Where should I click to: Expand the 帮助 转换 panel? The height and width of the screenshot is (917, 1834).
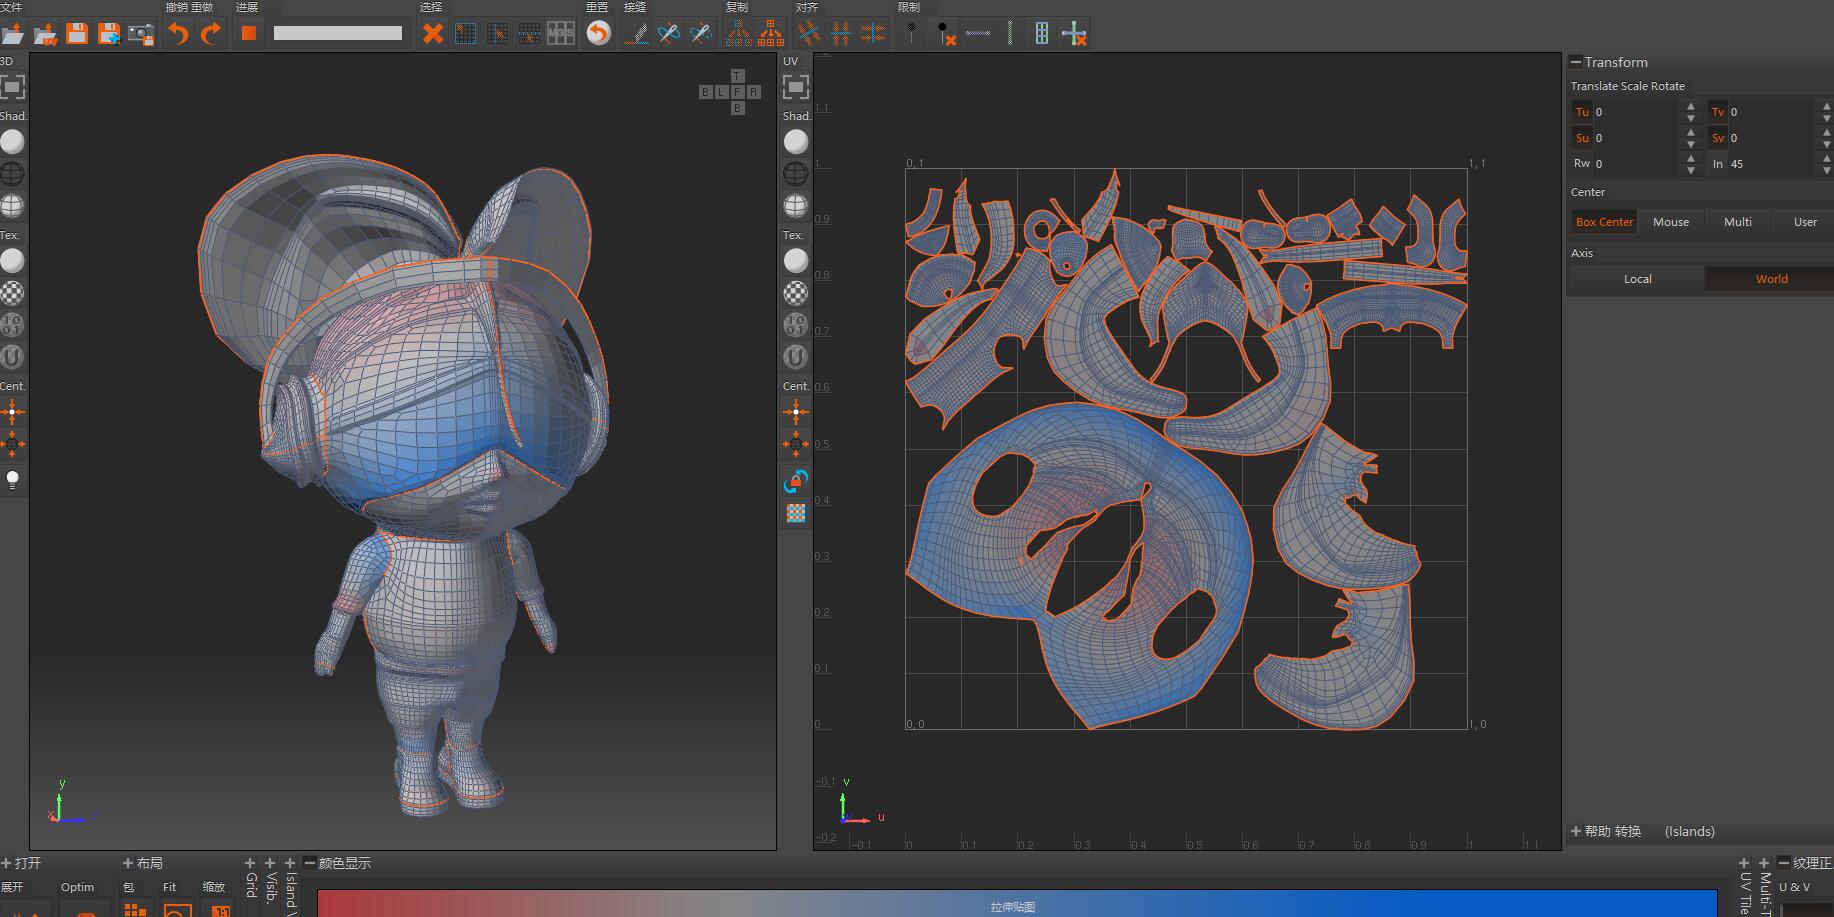pyautogui.click(x=1576, y=831)
